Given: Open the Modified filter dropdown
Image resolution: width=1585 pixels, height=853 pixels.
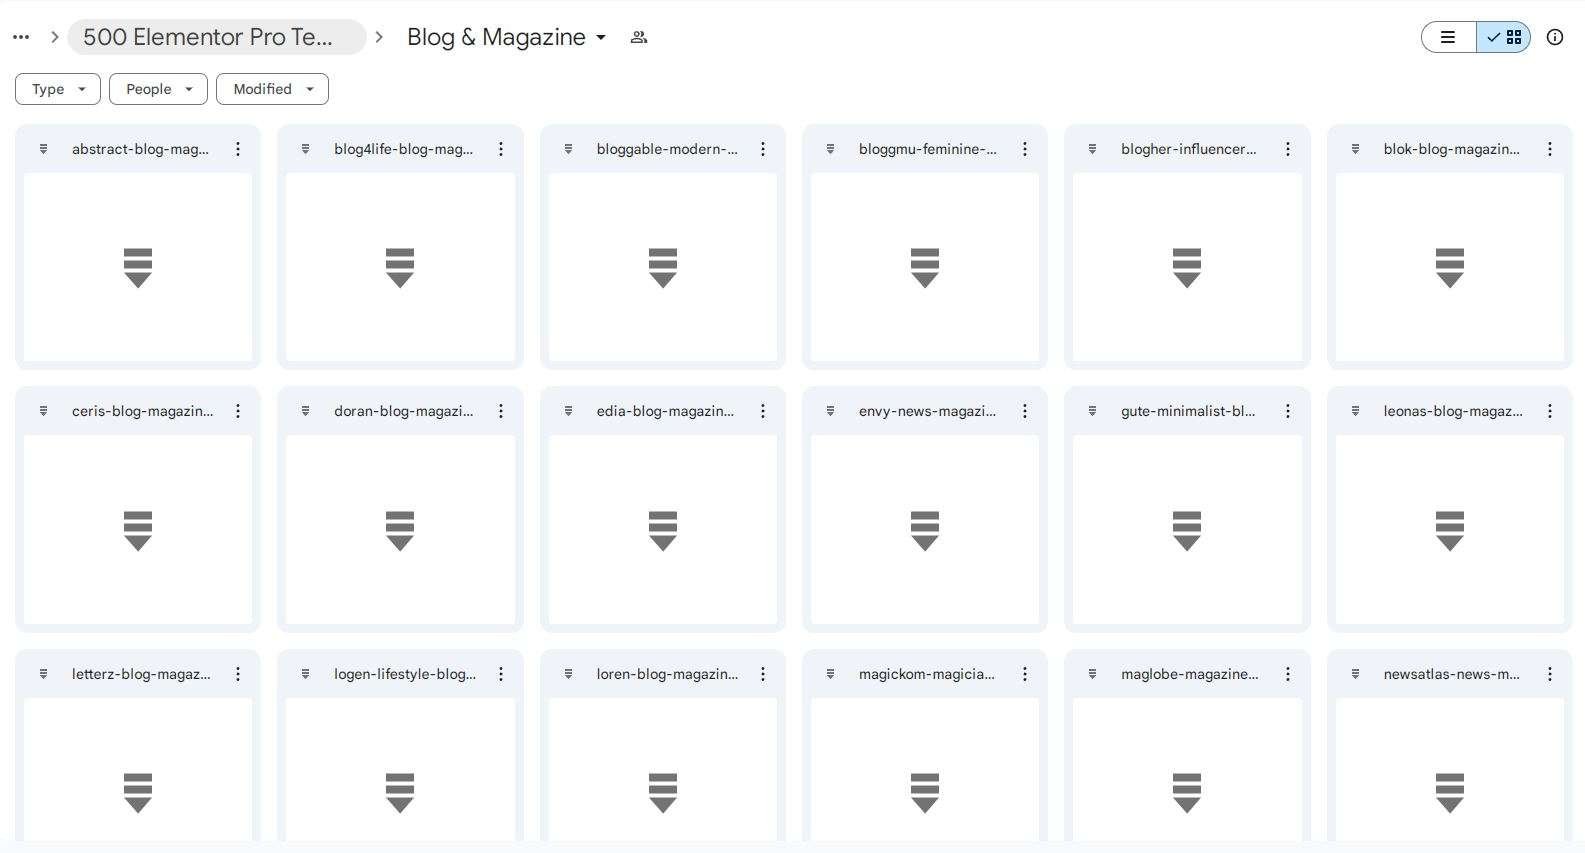Looking at the screenshot, I should tap(272, 89).
